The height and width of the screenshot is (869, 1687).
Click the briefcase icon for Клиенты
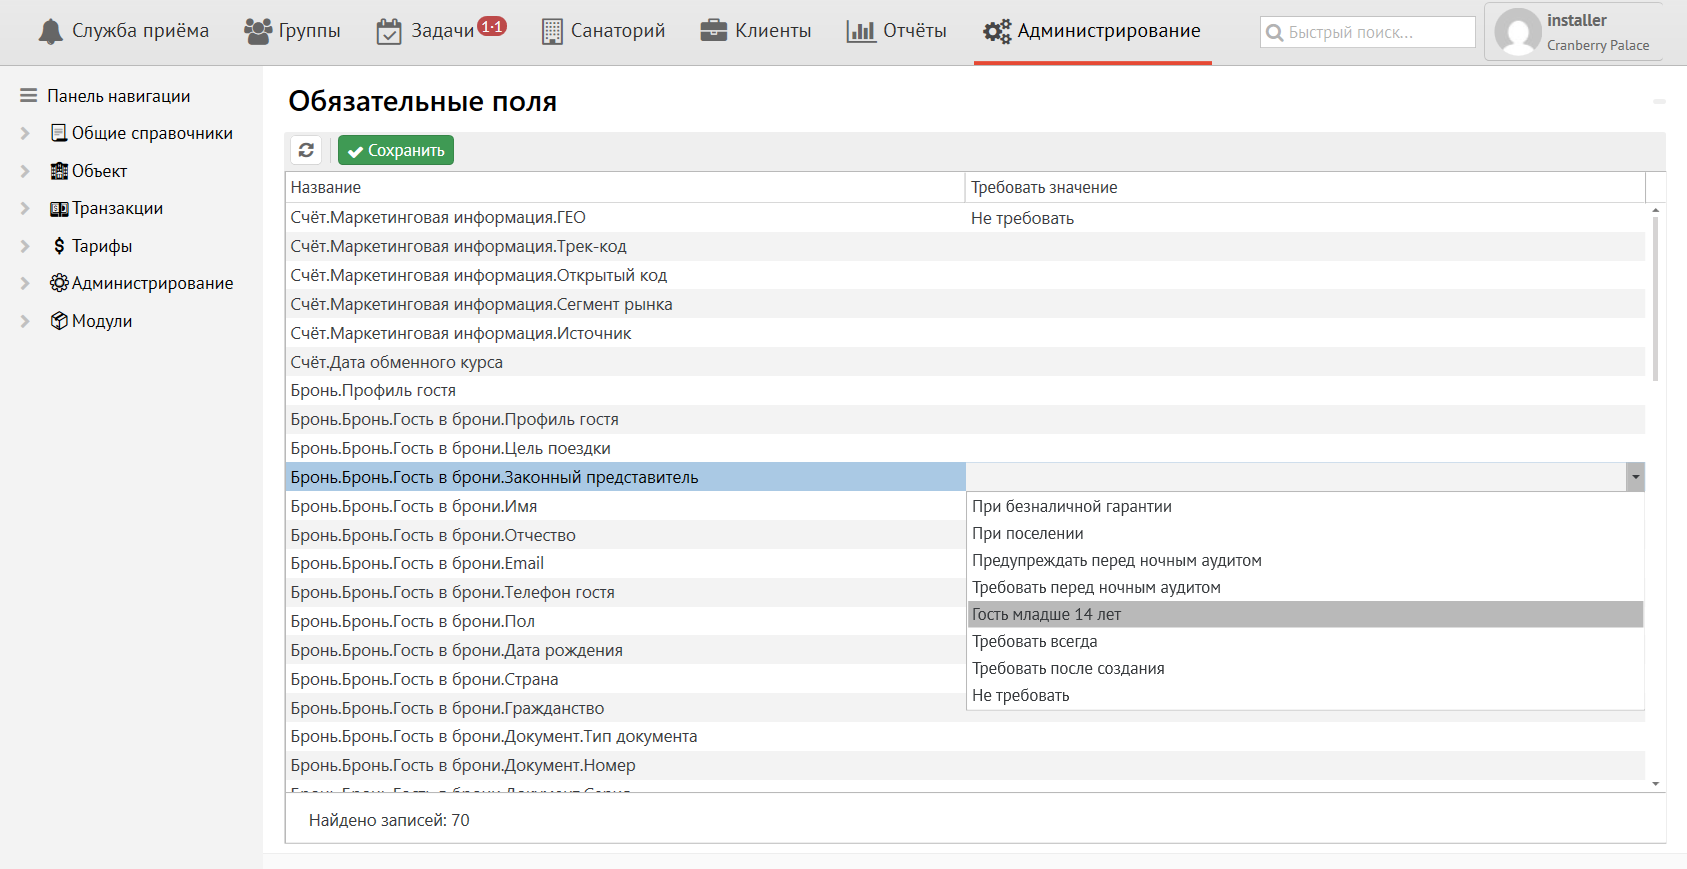tap(714, 31)
